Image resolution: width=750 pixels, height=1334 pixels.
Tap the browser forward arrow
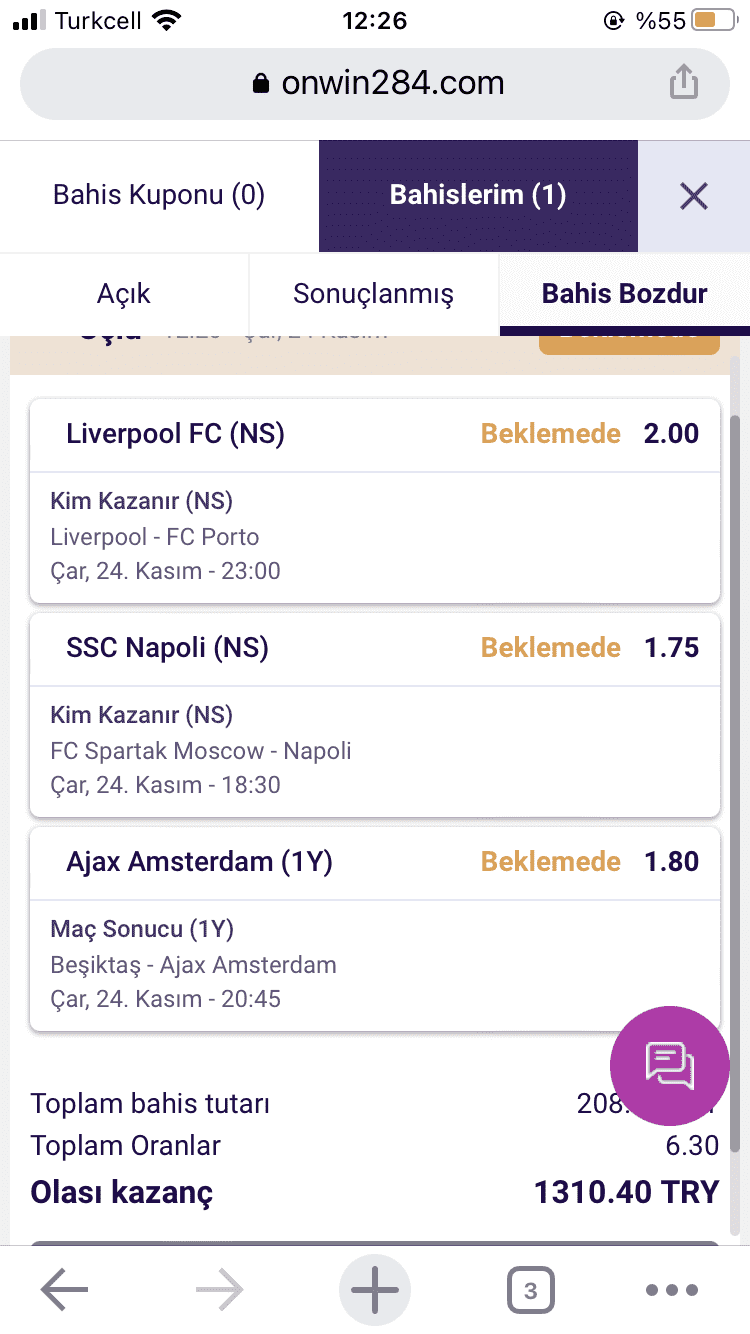click(220, 1291)
